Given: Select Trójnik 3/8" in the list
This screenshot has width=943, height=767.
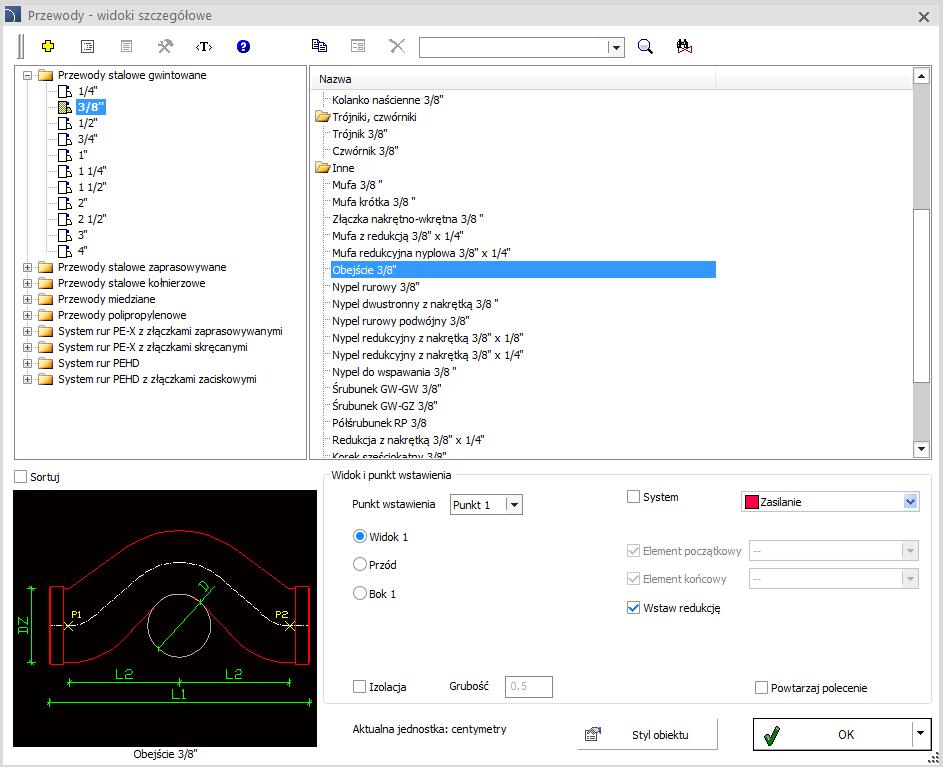Looking at the screenshot, I should (x=360, y=134).
